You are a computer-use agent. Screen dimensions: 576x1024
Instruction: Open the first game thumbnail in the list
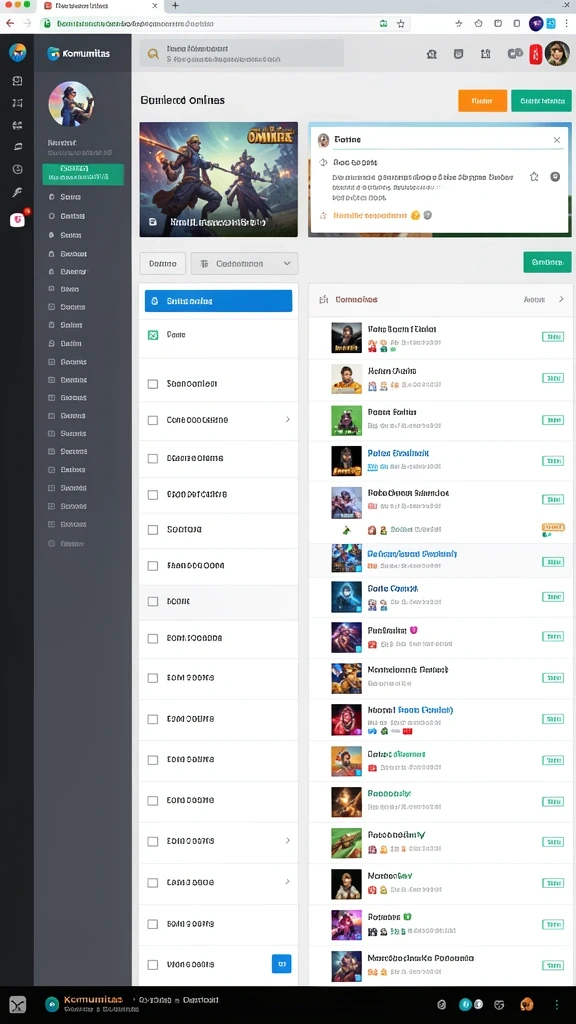(346, 338)
